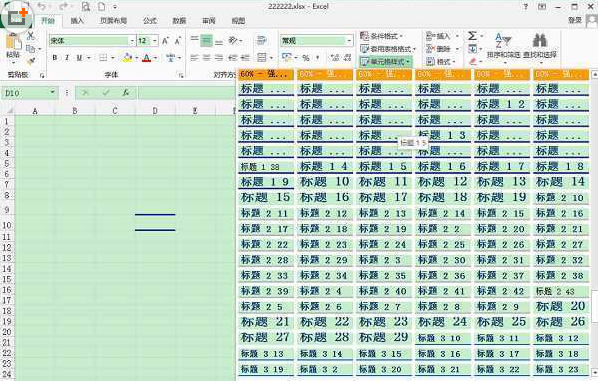
Task: Open the Font dialog launcher (字体 group)
Action: 181,76
